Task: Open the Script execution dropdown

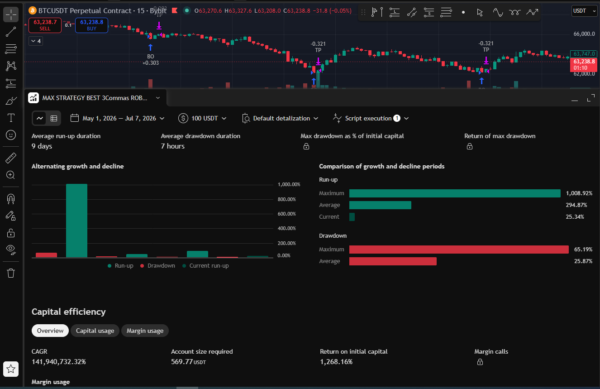Action: [370, 119]
